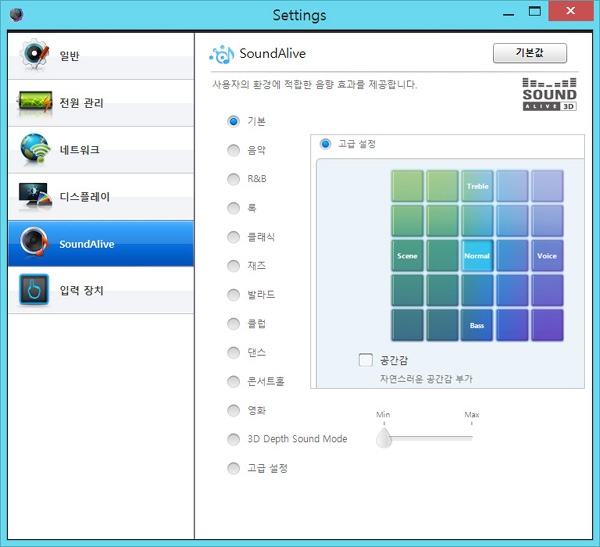
Task: Select the 기본 radio button
Action: 233,121
